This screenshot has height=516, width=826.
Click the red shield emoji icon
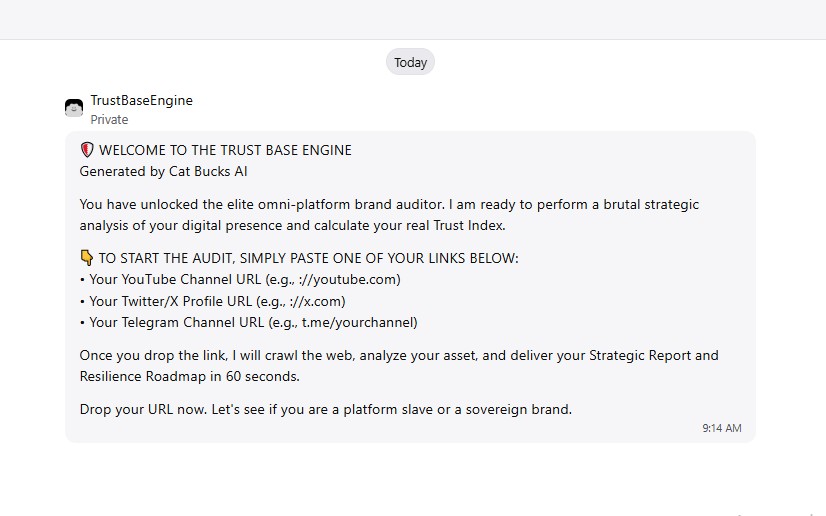(x=87, y=150)
